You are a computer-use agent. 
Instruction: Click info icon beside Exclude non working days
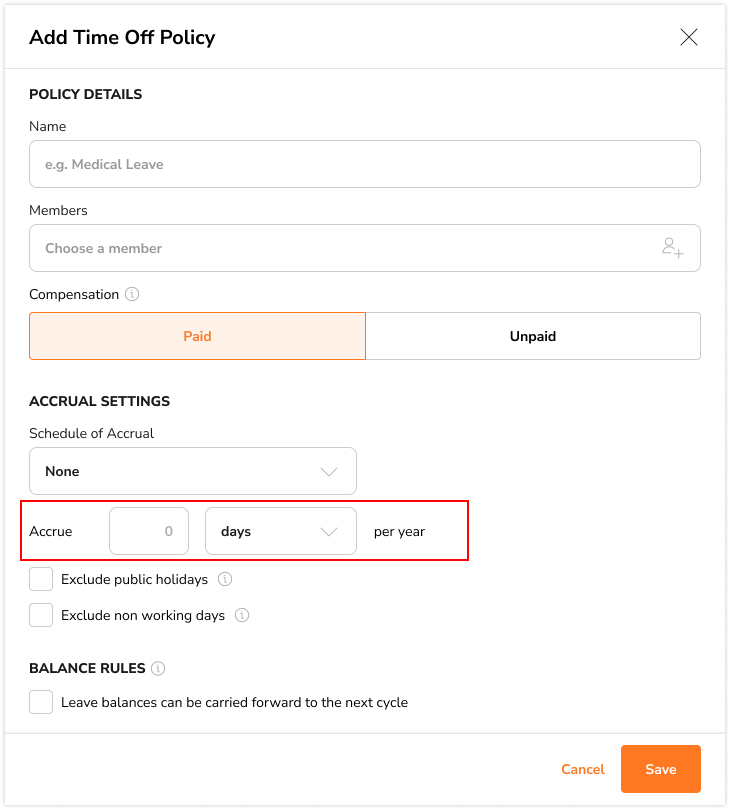(241, 615)
